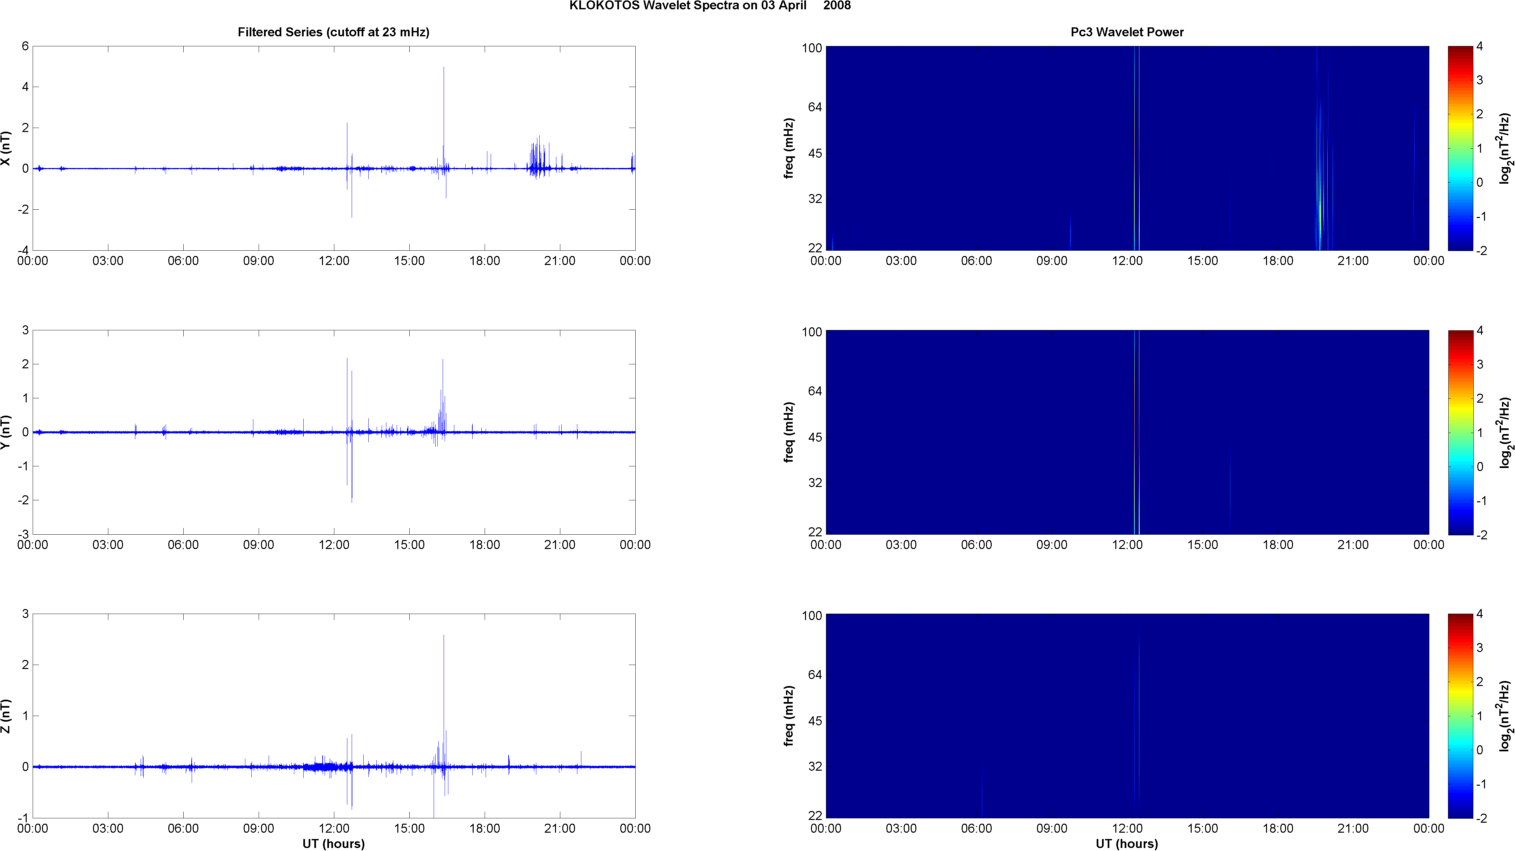Select the "Y (nT)" axis label
Screen dimensions: 1515x851
click(x=8, y=432)
